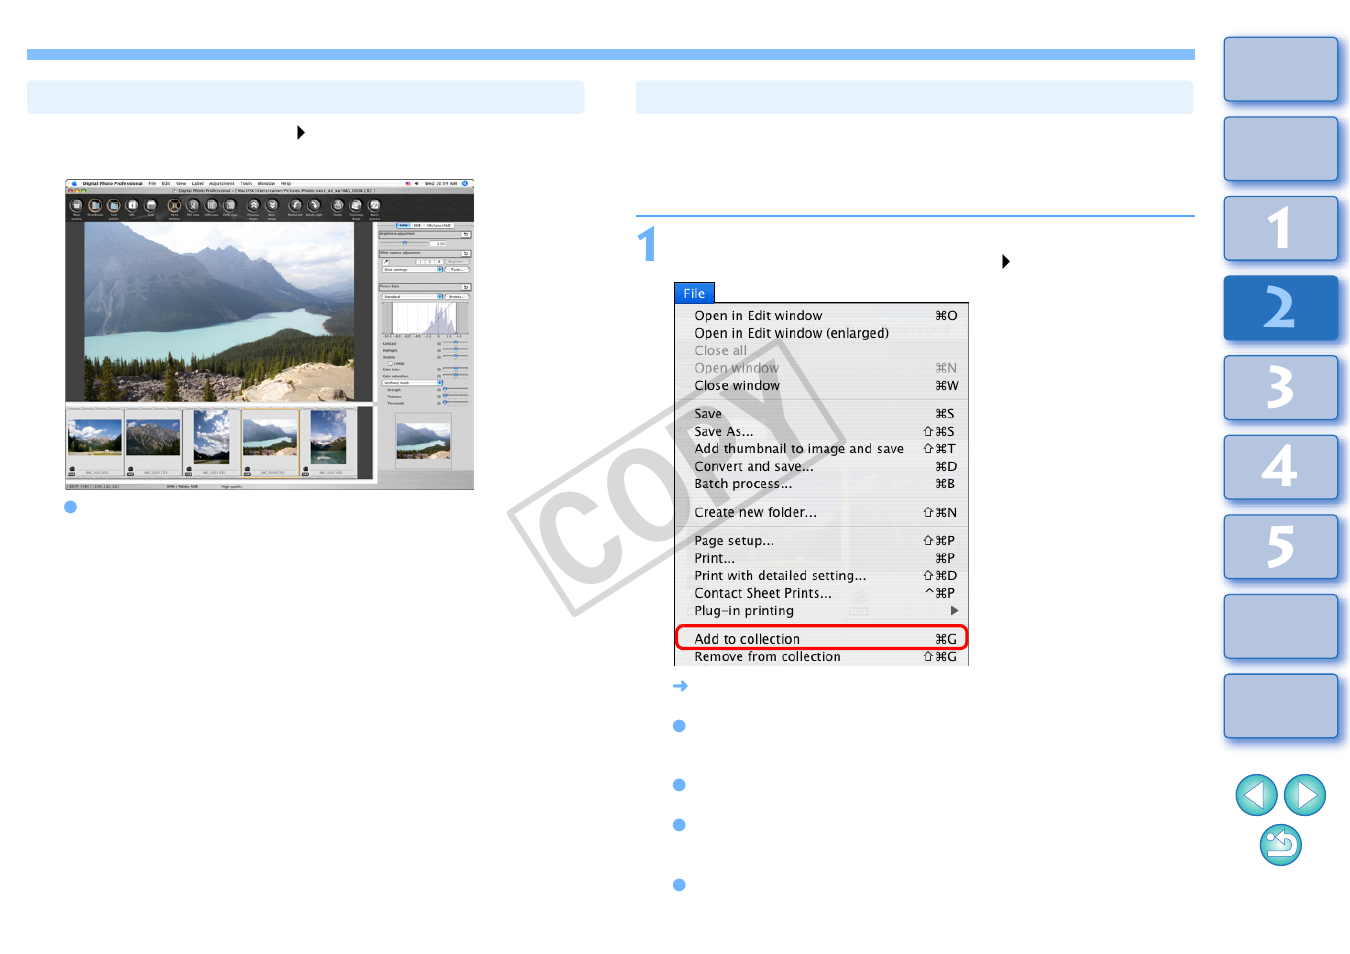Switch to the RGB tab in tool palette
The height and width of the screenshot is (954, 1350).
417,225
